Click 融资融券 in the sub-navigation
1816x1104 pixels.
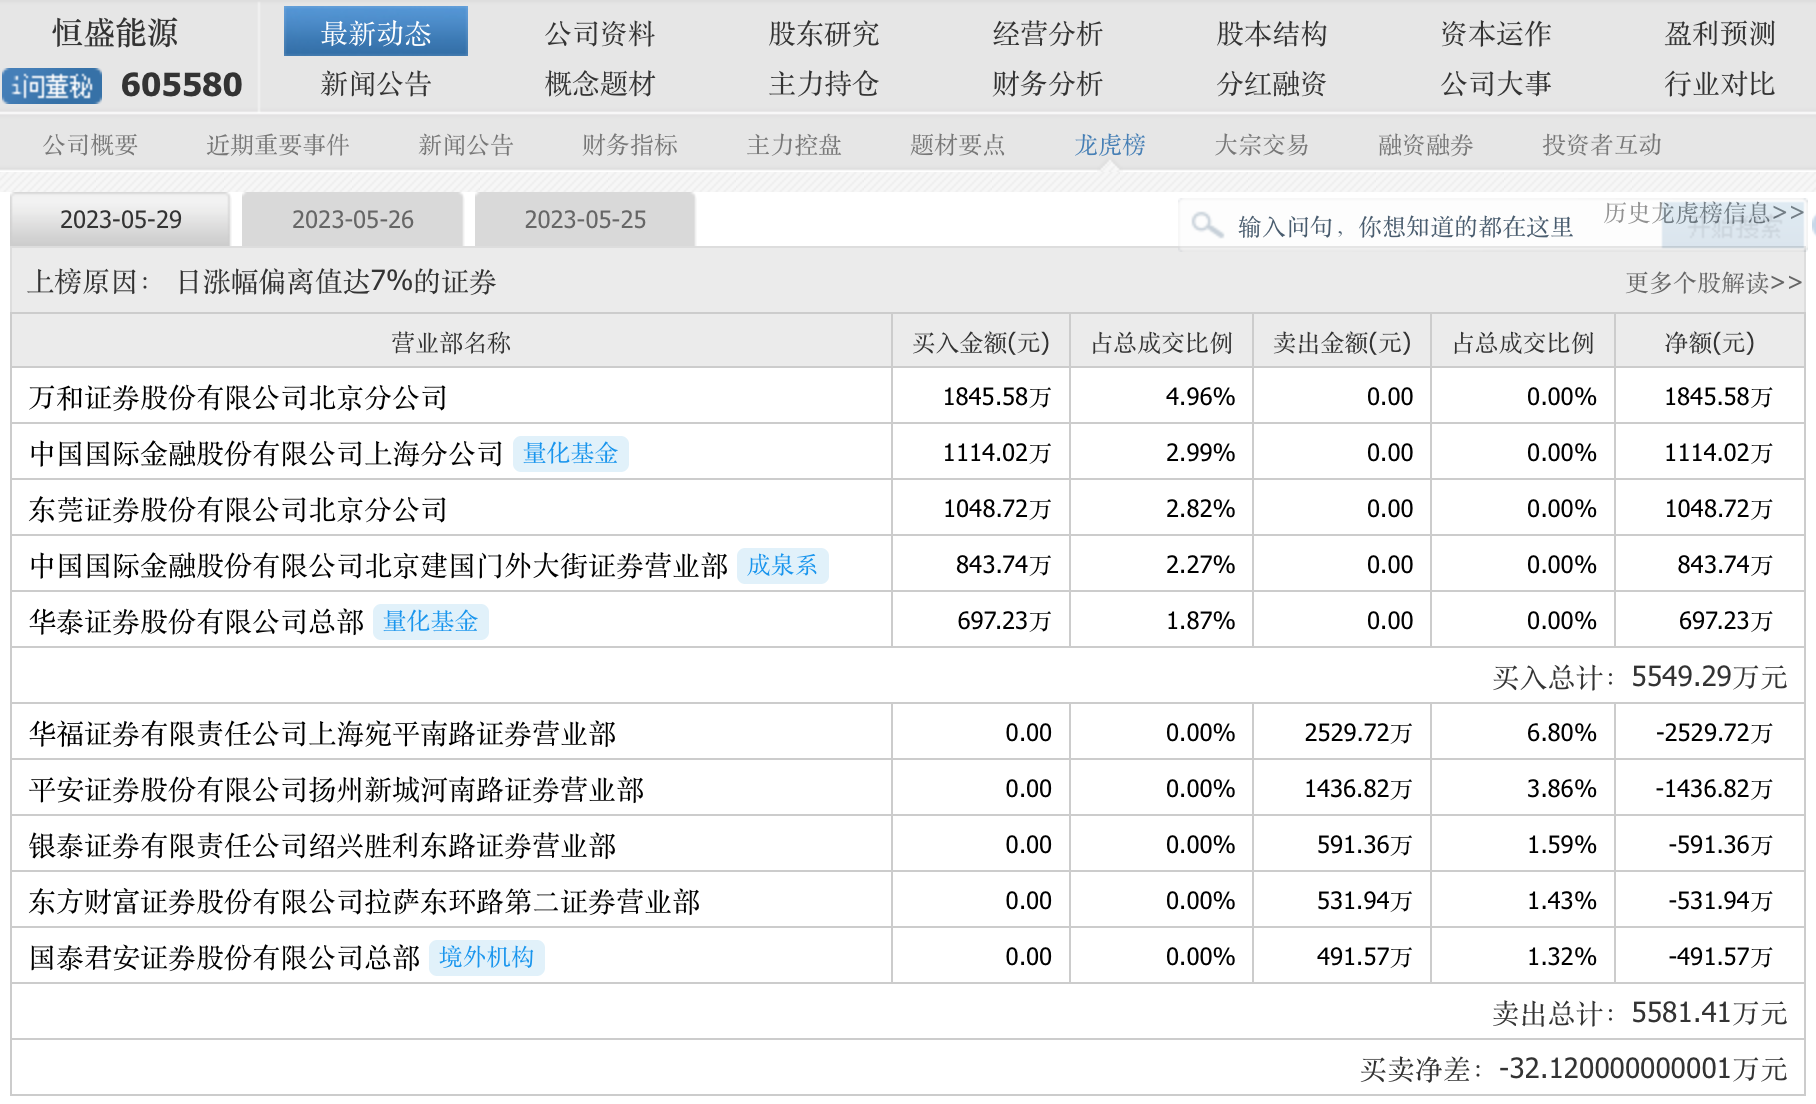tap(1425, 146)
